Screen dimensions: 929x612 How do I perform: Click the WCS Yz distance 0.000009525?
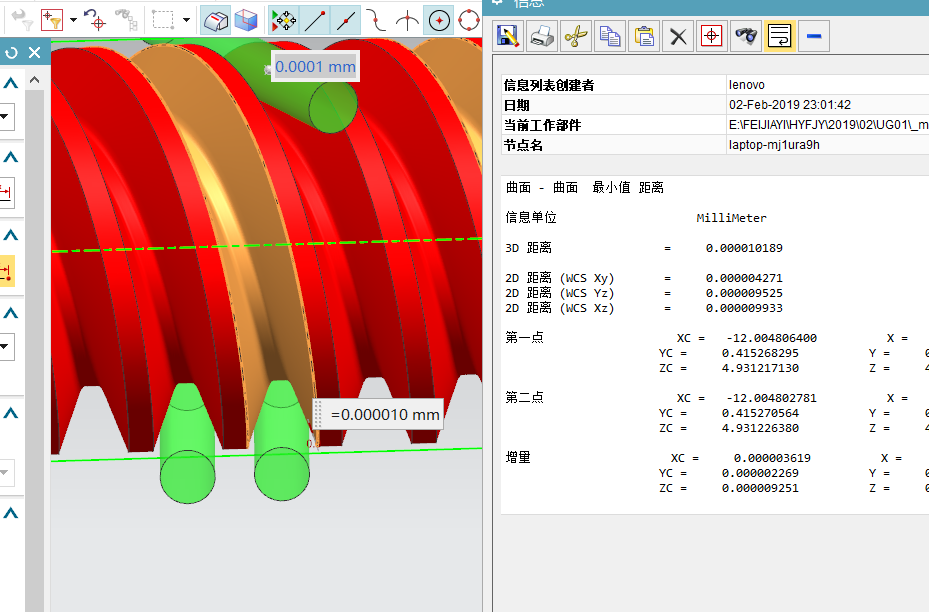[x=744, y=293]
